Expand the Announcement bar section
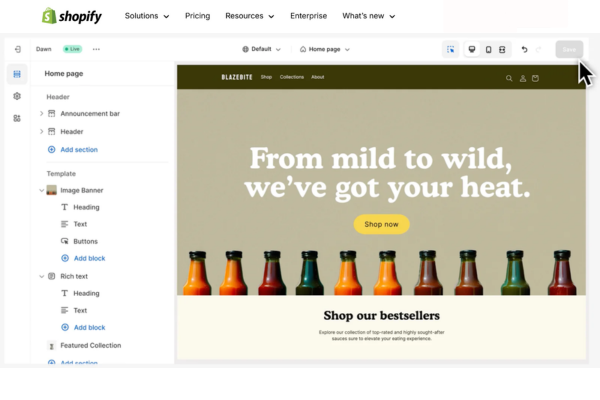Screen dimensions: 600x400 (x=41, y=114)
